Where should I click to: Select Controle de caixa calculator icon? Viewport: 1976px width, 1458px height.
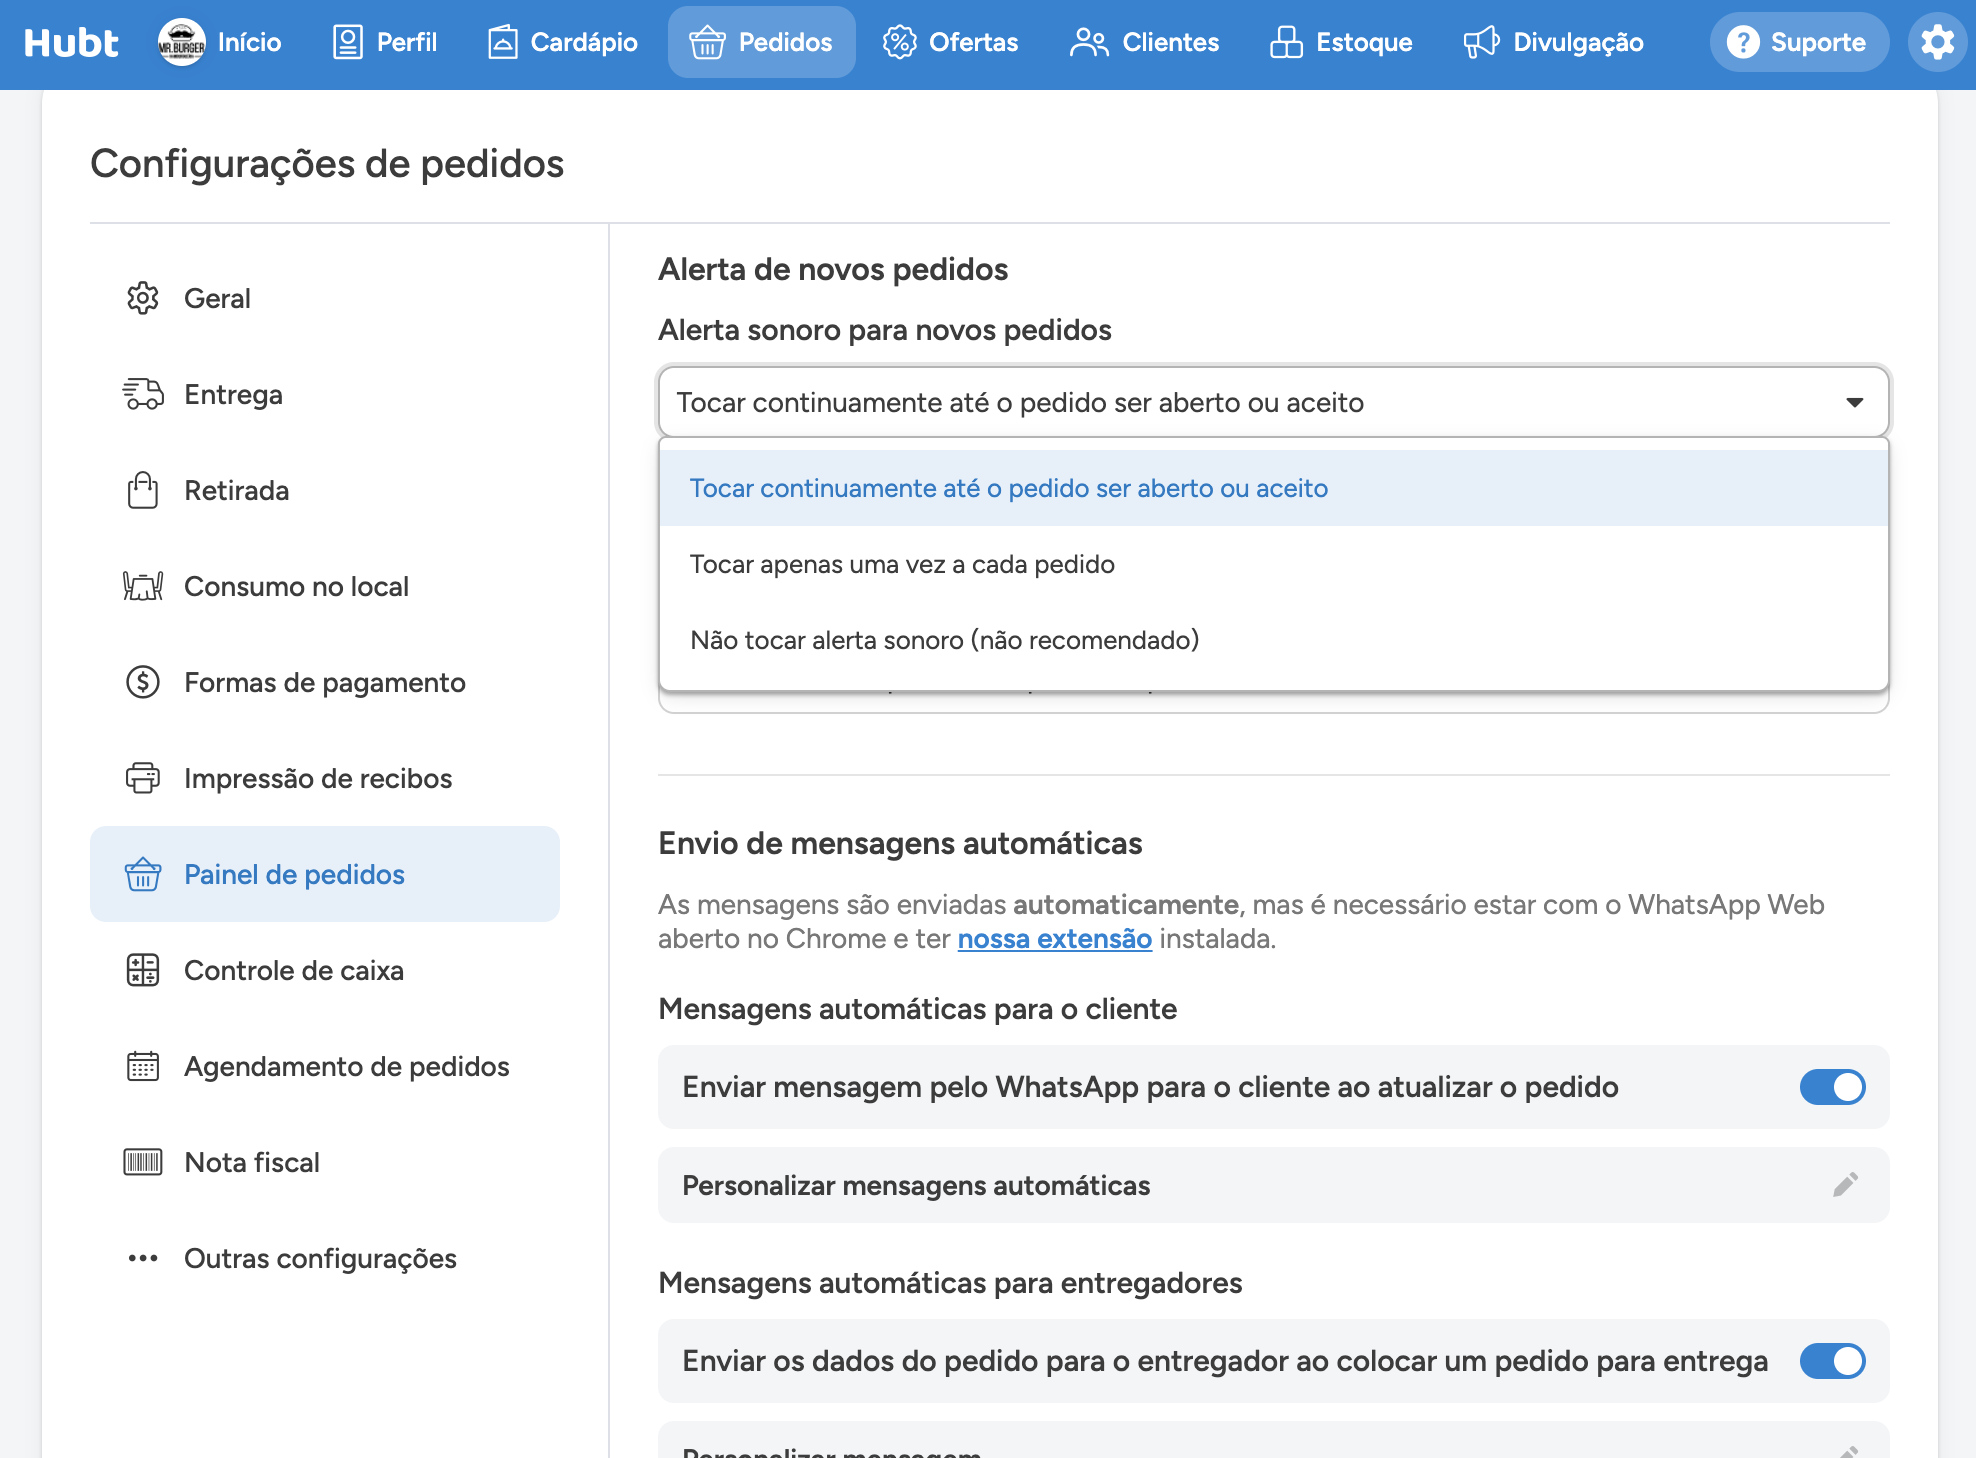coord(143,970)
